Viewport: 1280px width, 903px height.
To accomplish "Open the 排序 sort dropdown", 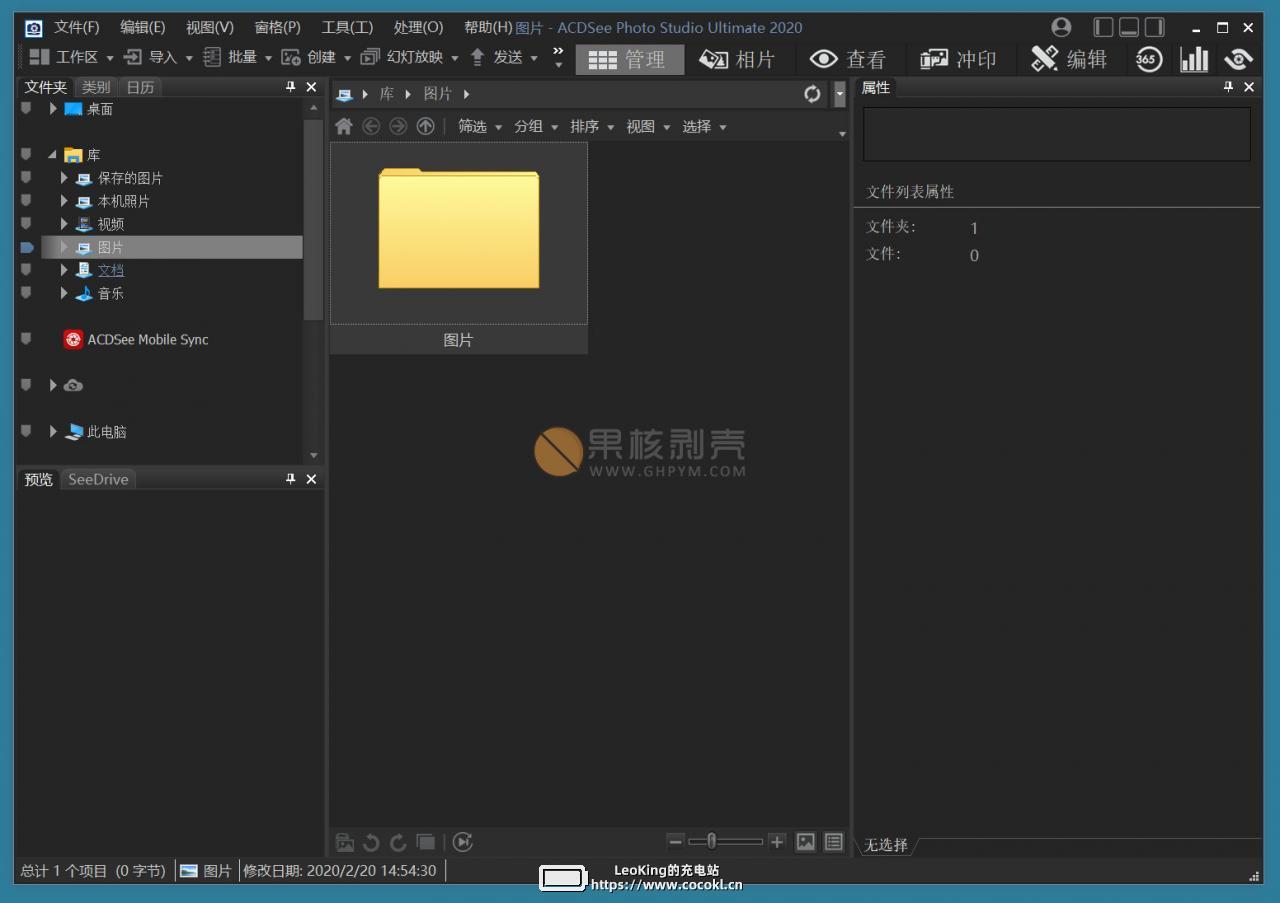I will tap(592, 126).
